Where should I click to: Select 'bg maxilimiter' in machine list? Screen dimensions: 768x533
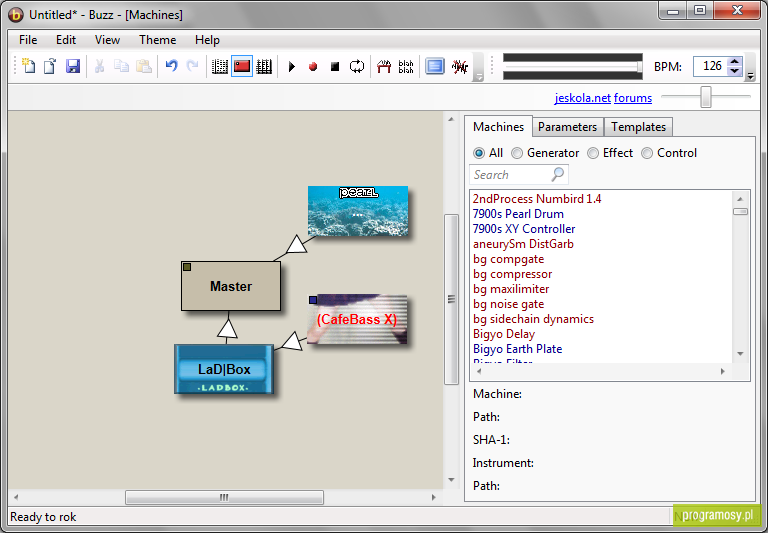(511, 289)
